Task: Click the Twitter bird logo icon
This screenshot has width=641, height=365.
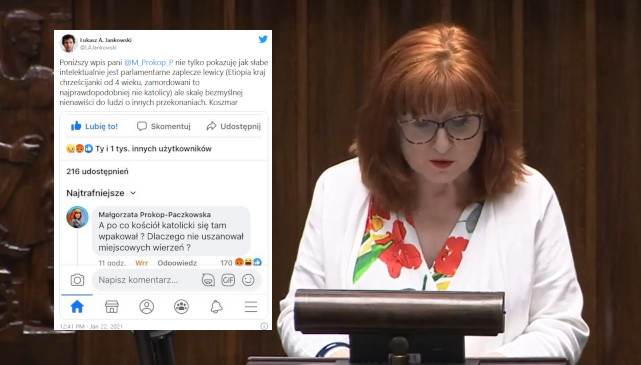Action: tap(263, 39)
